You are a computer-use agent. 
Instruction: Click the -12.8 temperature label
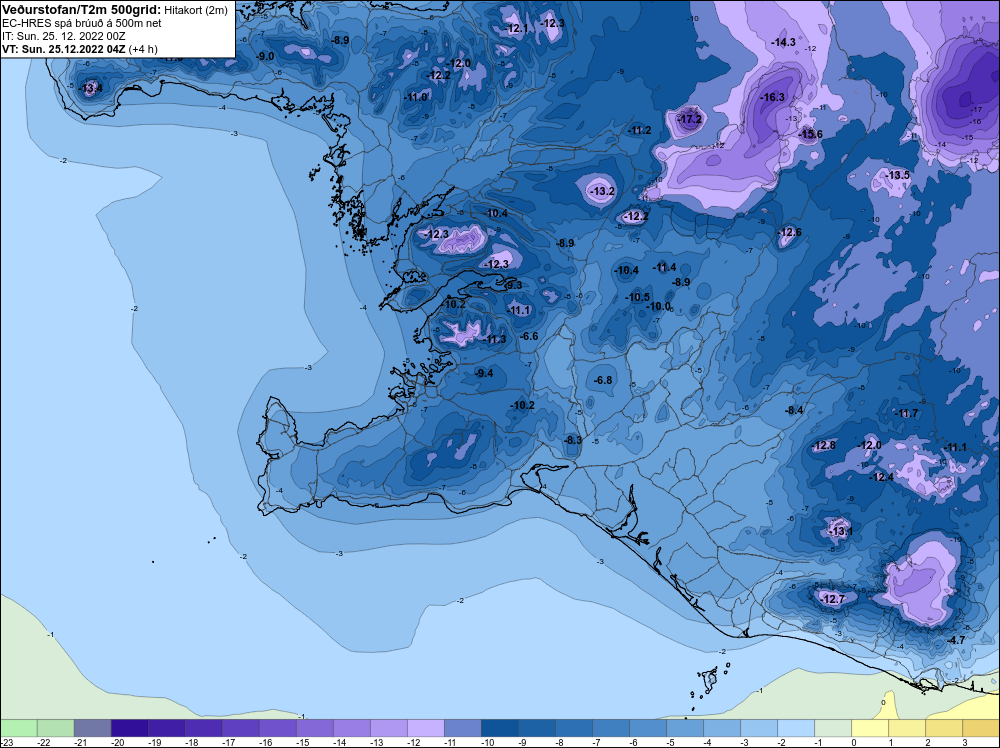[x=824, y=445]
